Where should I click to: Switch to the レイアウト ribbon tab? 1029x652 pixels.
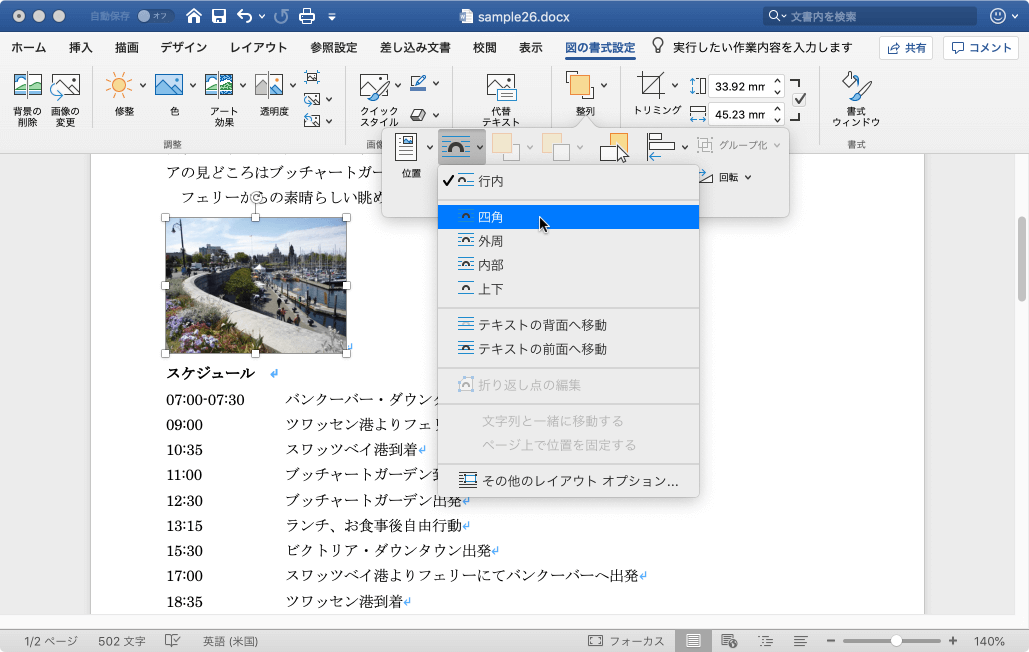coord(258,47)
